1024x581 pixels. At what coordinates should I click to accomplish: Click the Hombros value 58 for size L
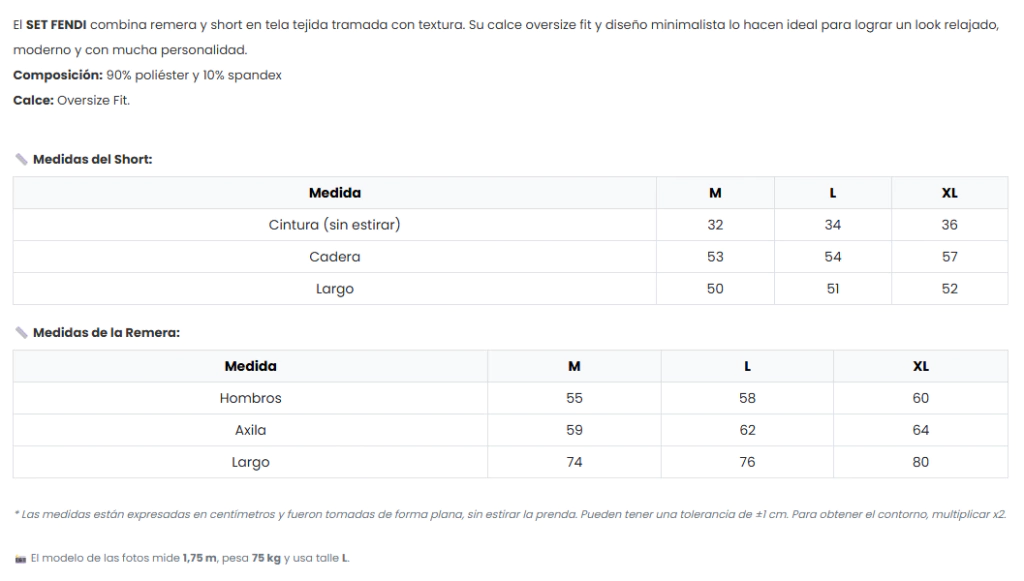click(x=747, y=398)
